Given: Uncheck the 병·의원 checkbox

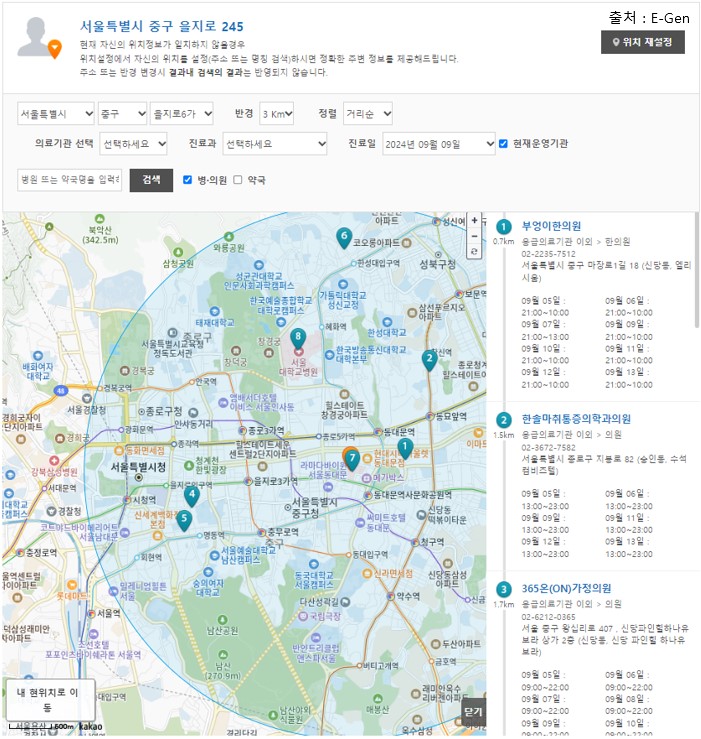Looking at the screenshot, I should coord(188,180).
